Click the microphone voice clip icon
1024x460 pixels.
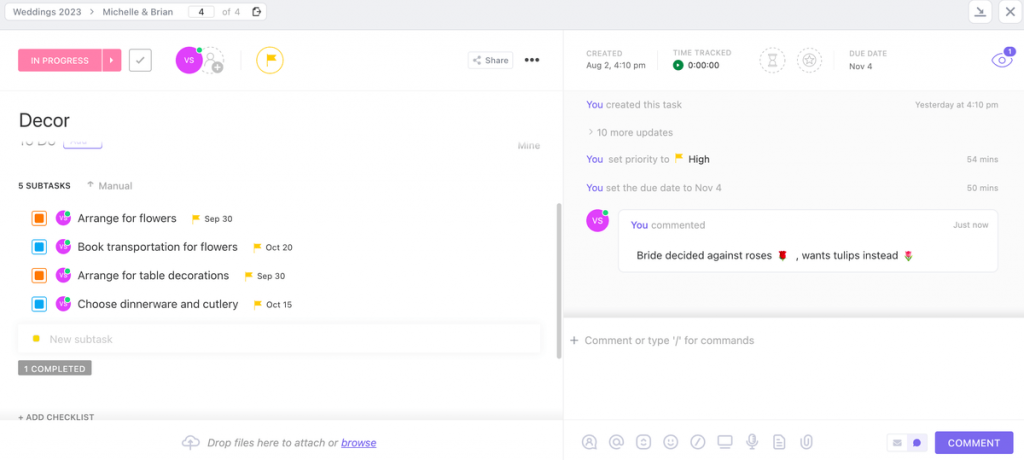752,442
